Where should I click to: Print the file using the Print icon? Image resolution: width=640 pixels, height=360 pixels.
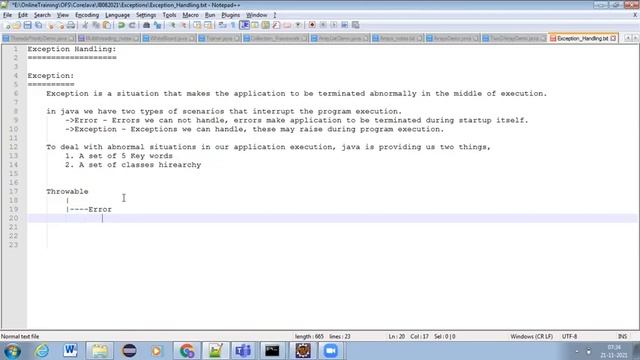coord(71,25)
